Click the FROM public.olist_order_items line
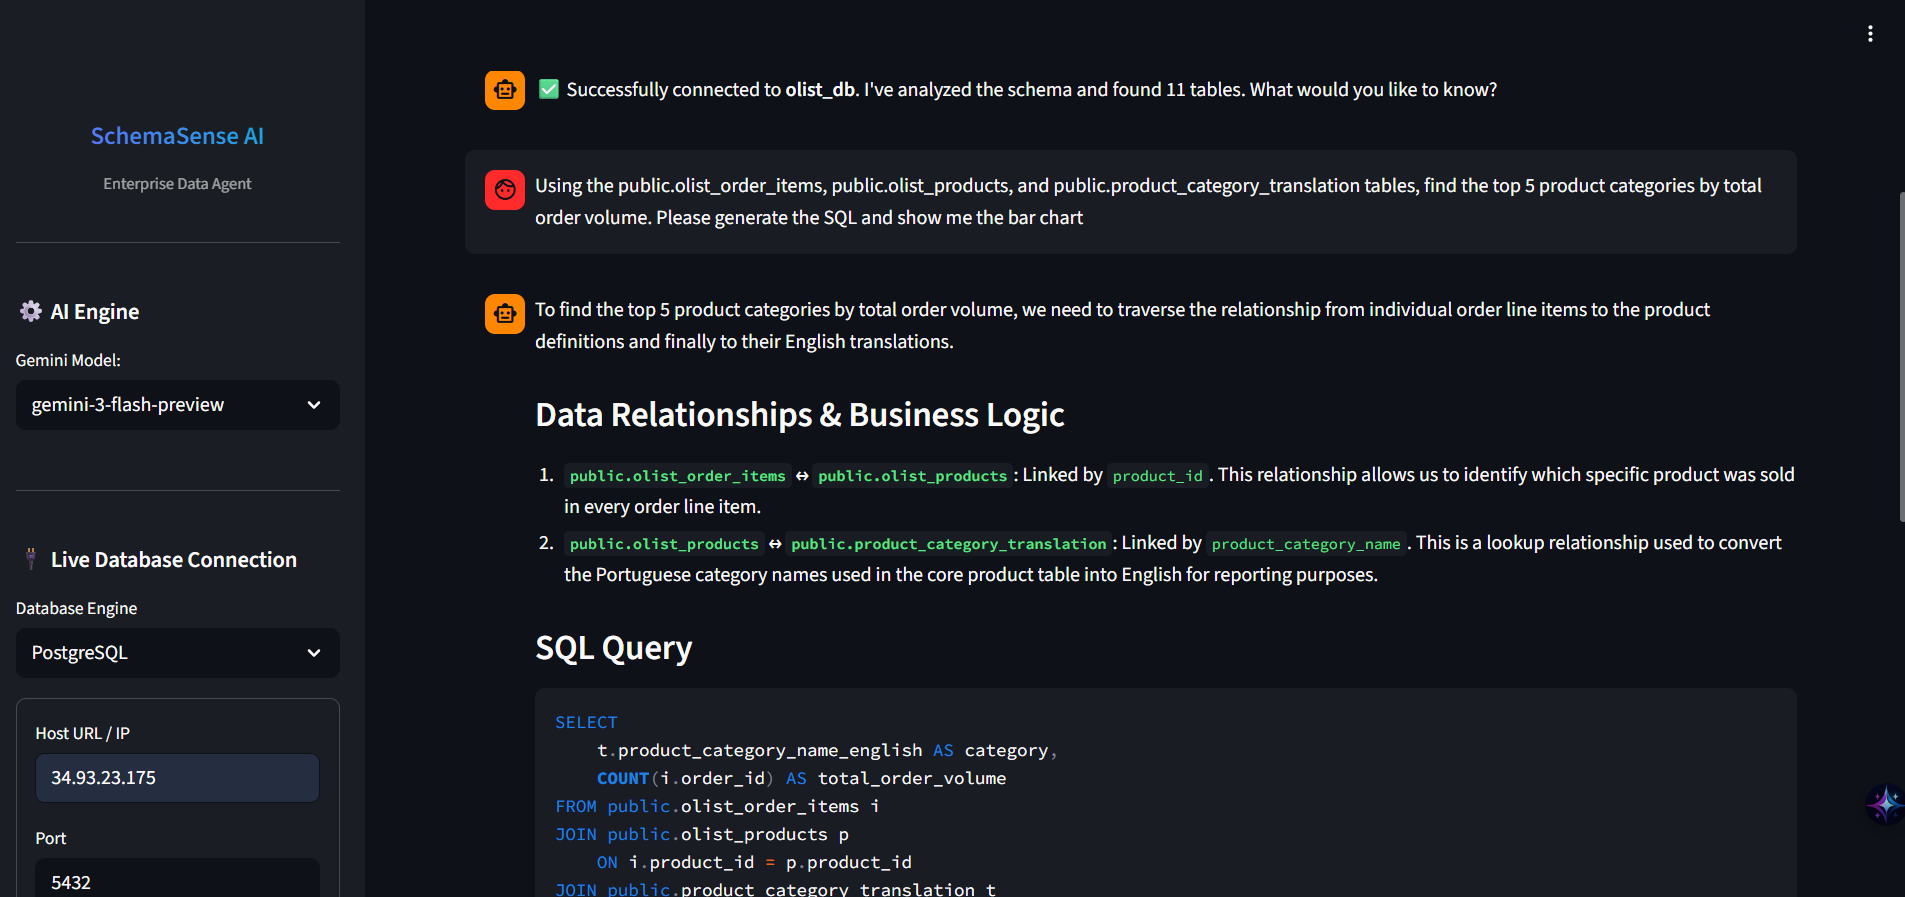This screenshot has width=1905, height=897. pos(717,806)
